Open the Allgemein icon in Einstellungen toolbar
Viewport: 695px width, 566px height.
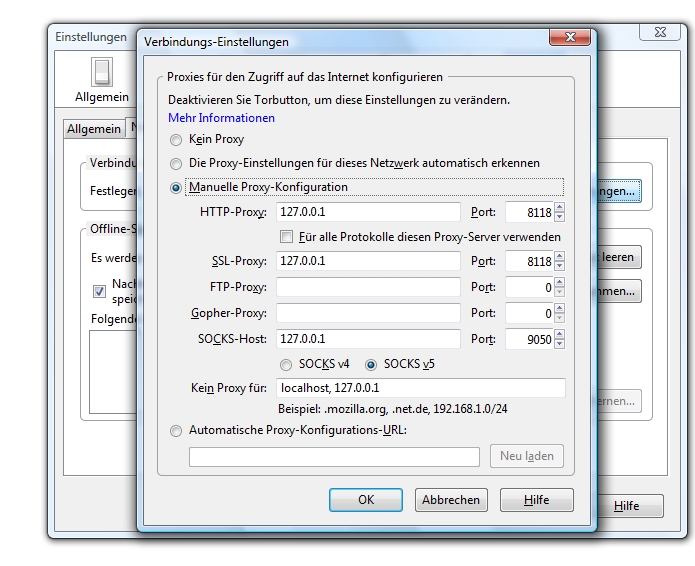click(102, 80)
